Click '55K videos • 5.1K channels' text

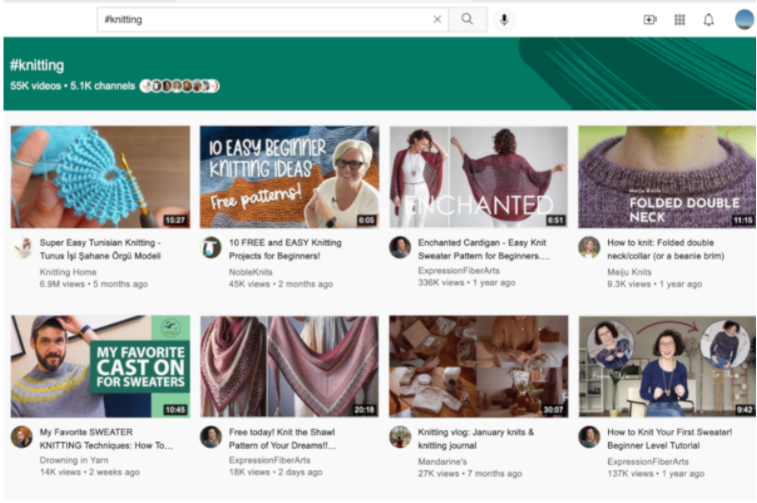point(72,86)
